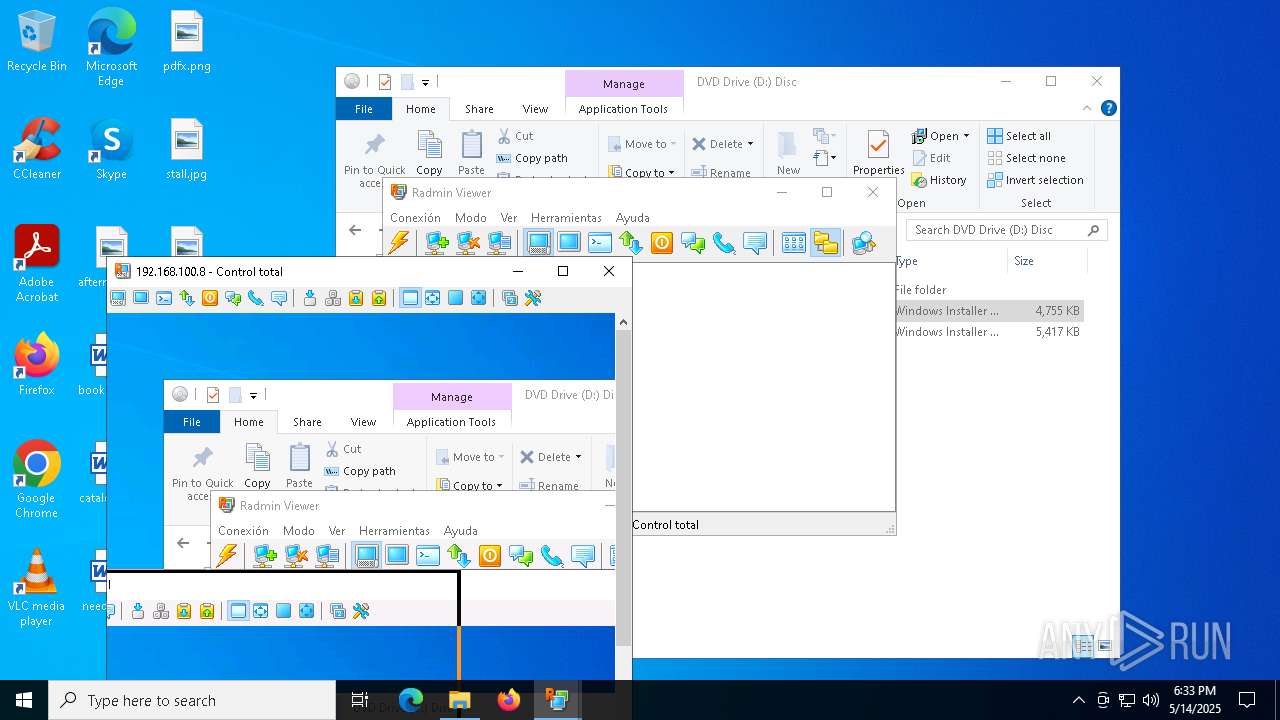Click the vertical scrollbar up arrow in Control total
1280x720 pixels.
(623, 322)
